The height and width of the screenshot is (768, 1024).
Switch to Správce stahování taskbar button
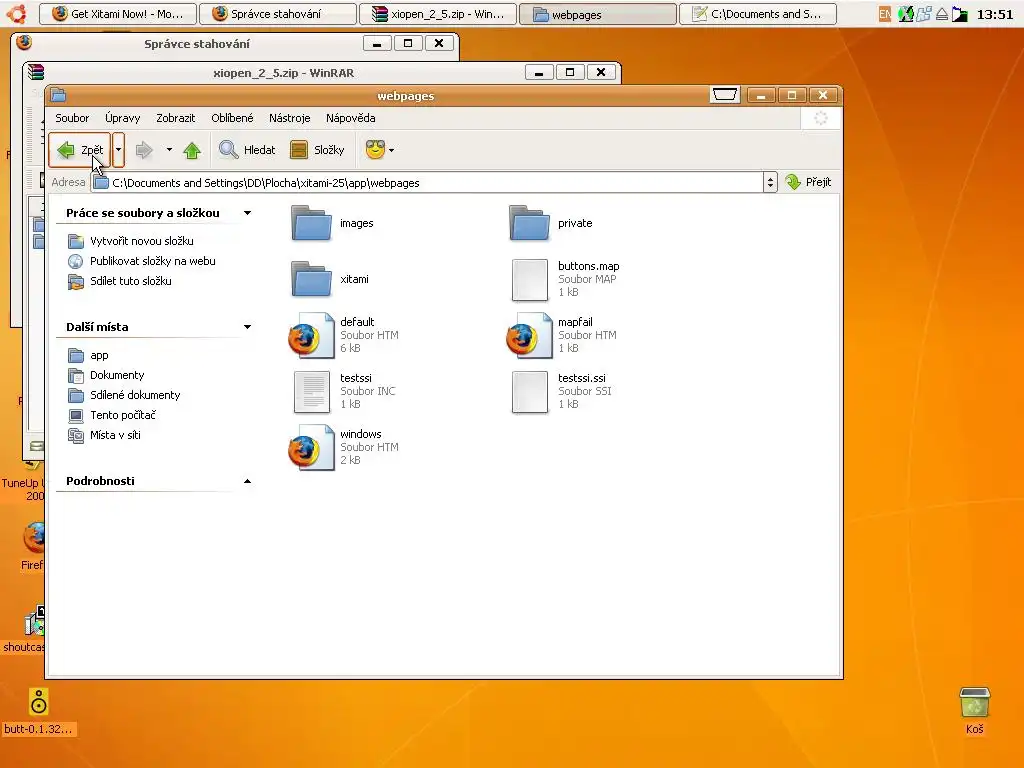point(278,14)
